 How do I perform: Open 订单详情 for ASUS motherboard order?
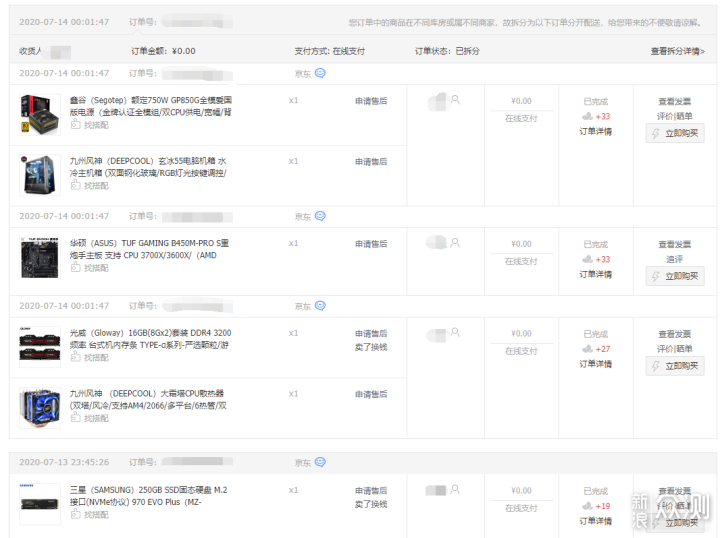coord(596,274)
